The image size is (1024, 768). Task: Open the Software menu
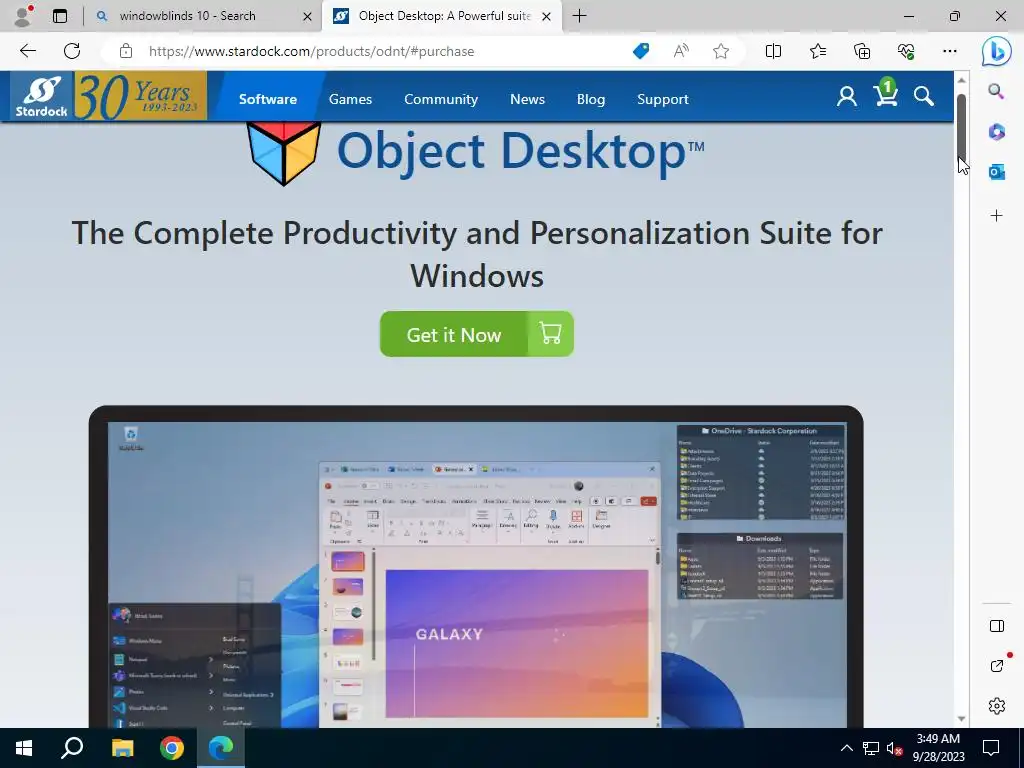268,99
